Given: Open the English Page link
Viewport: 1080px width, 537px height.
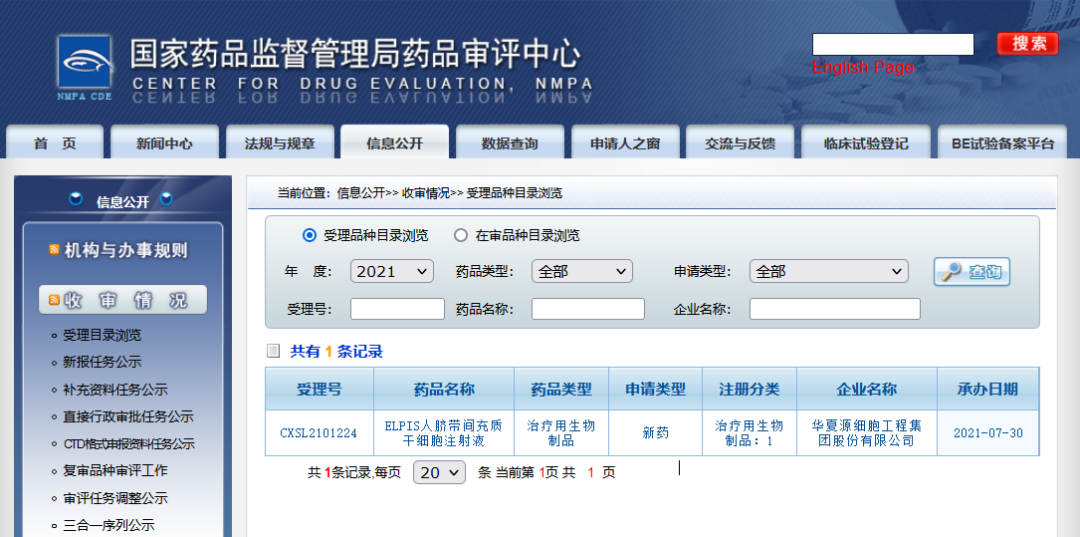Looking at the screenshot, I should tap(862, 67).
